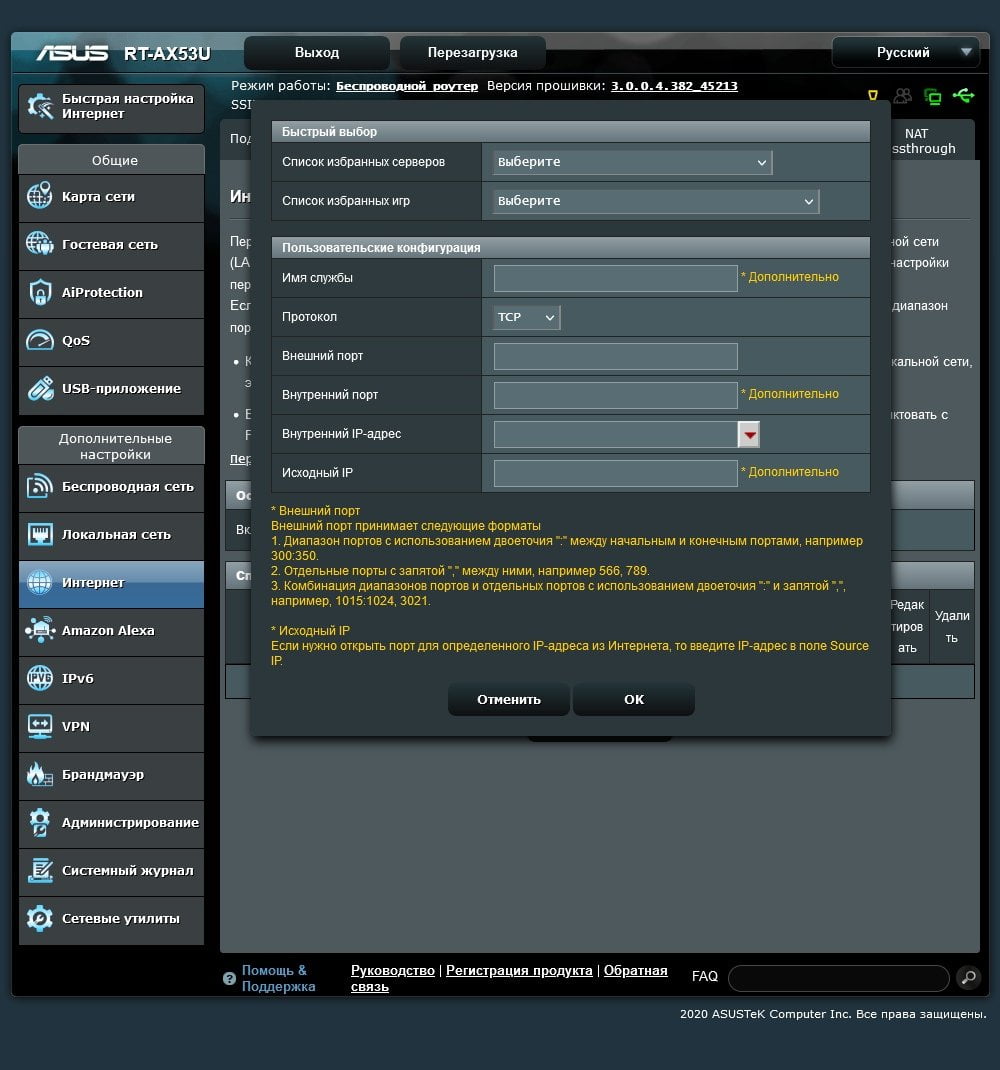The image size is (1000, 1070).
Task: Open the wireless router operation mode link
Action: coord(407,86)
